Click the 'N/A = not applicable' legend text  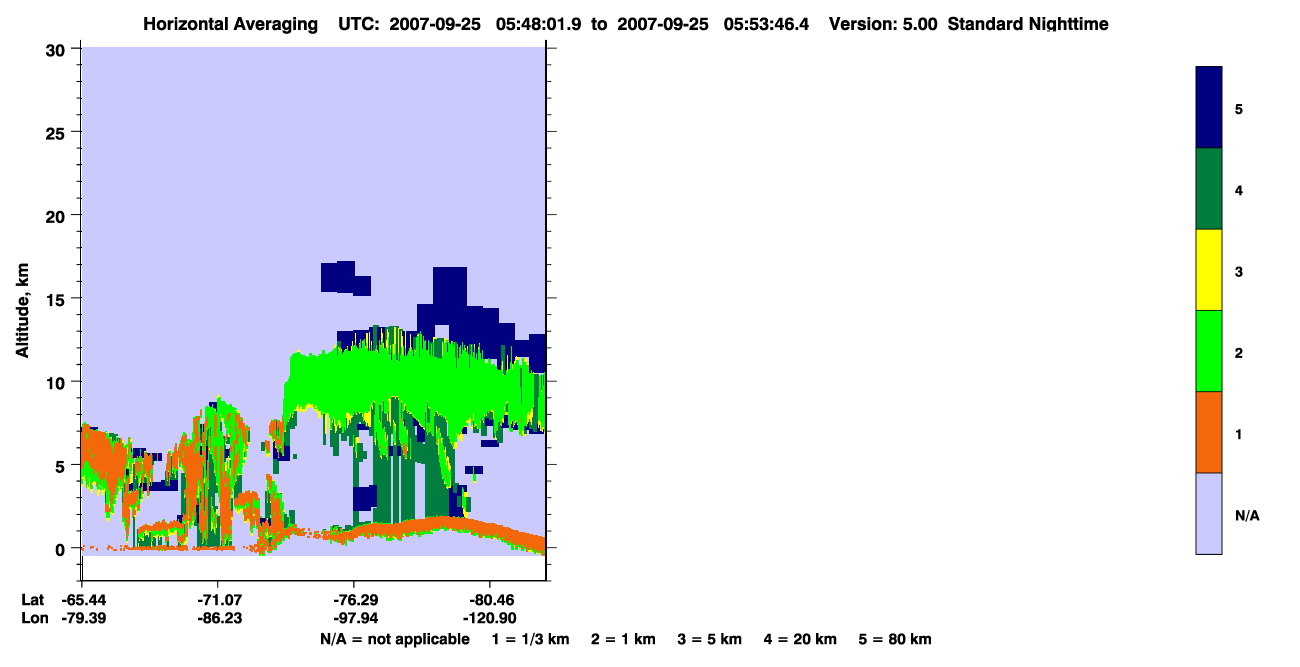pyautogui.click(x=395, y=639)
